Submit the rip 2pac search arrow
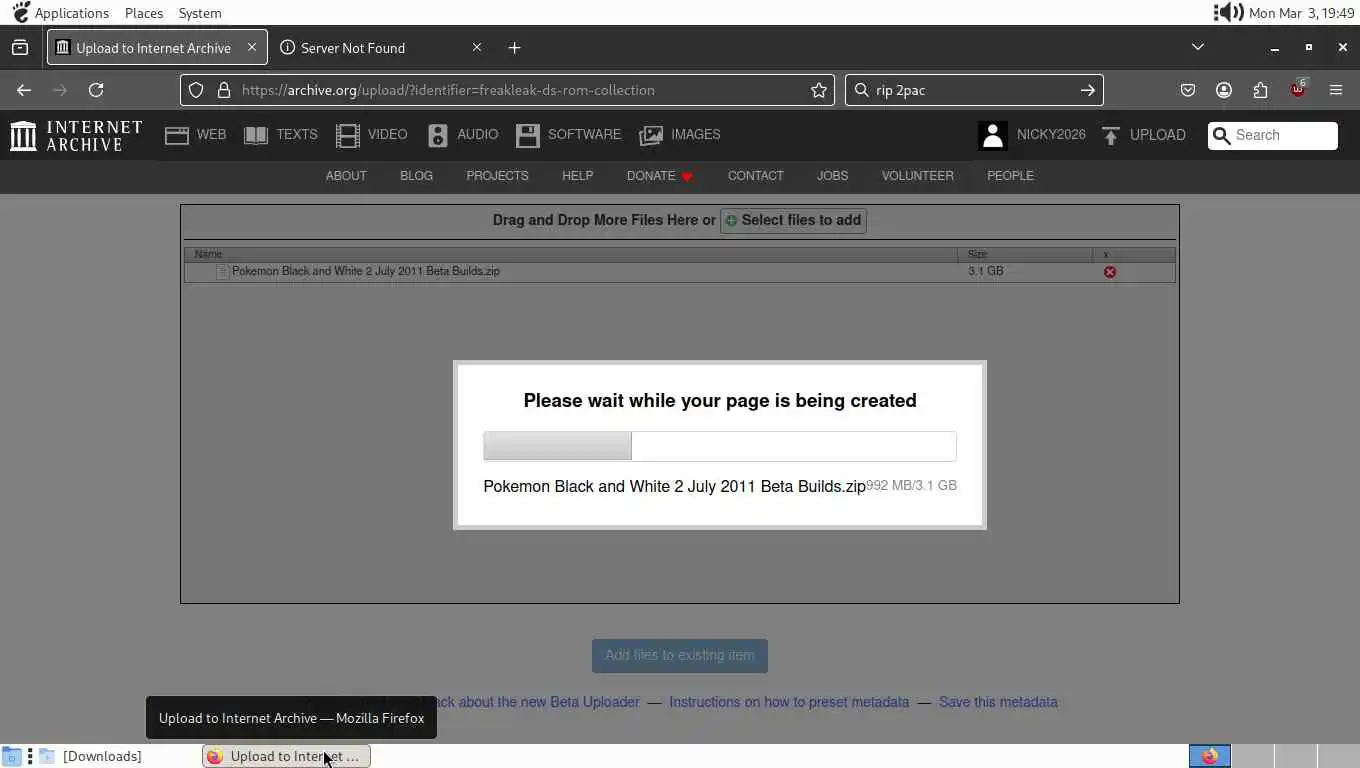Image resolution: width=1360 pixels, height=768 pixels. 1088,90
